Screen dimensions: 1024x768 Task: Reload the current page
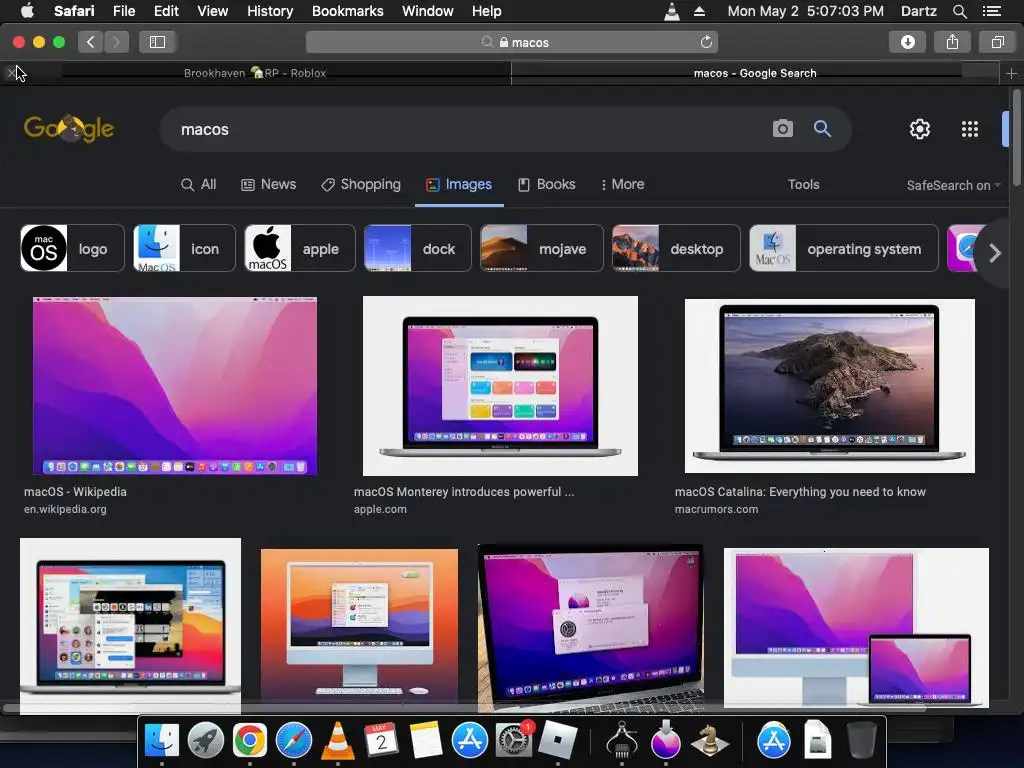tap(706, 42)
